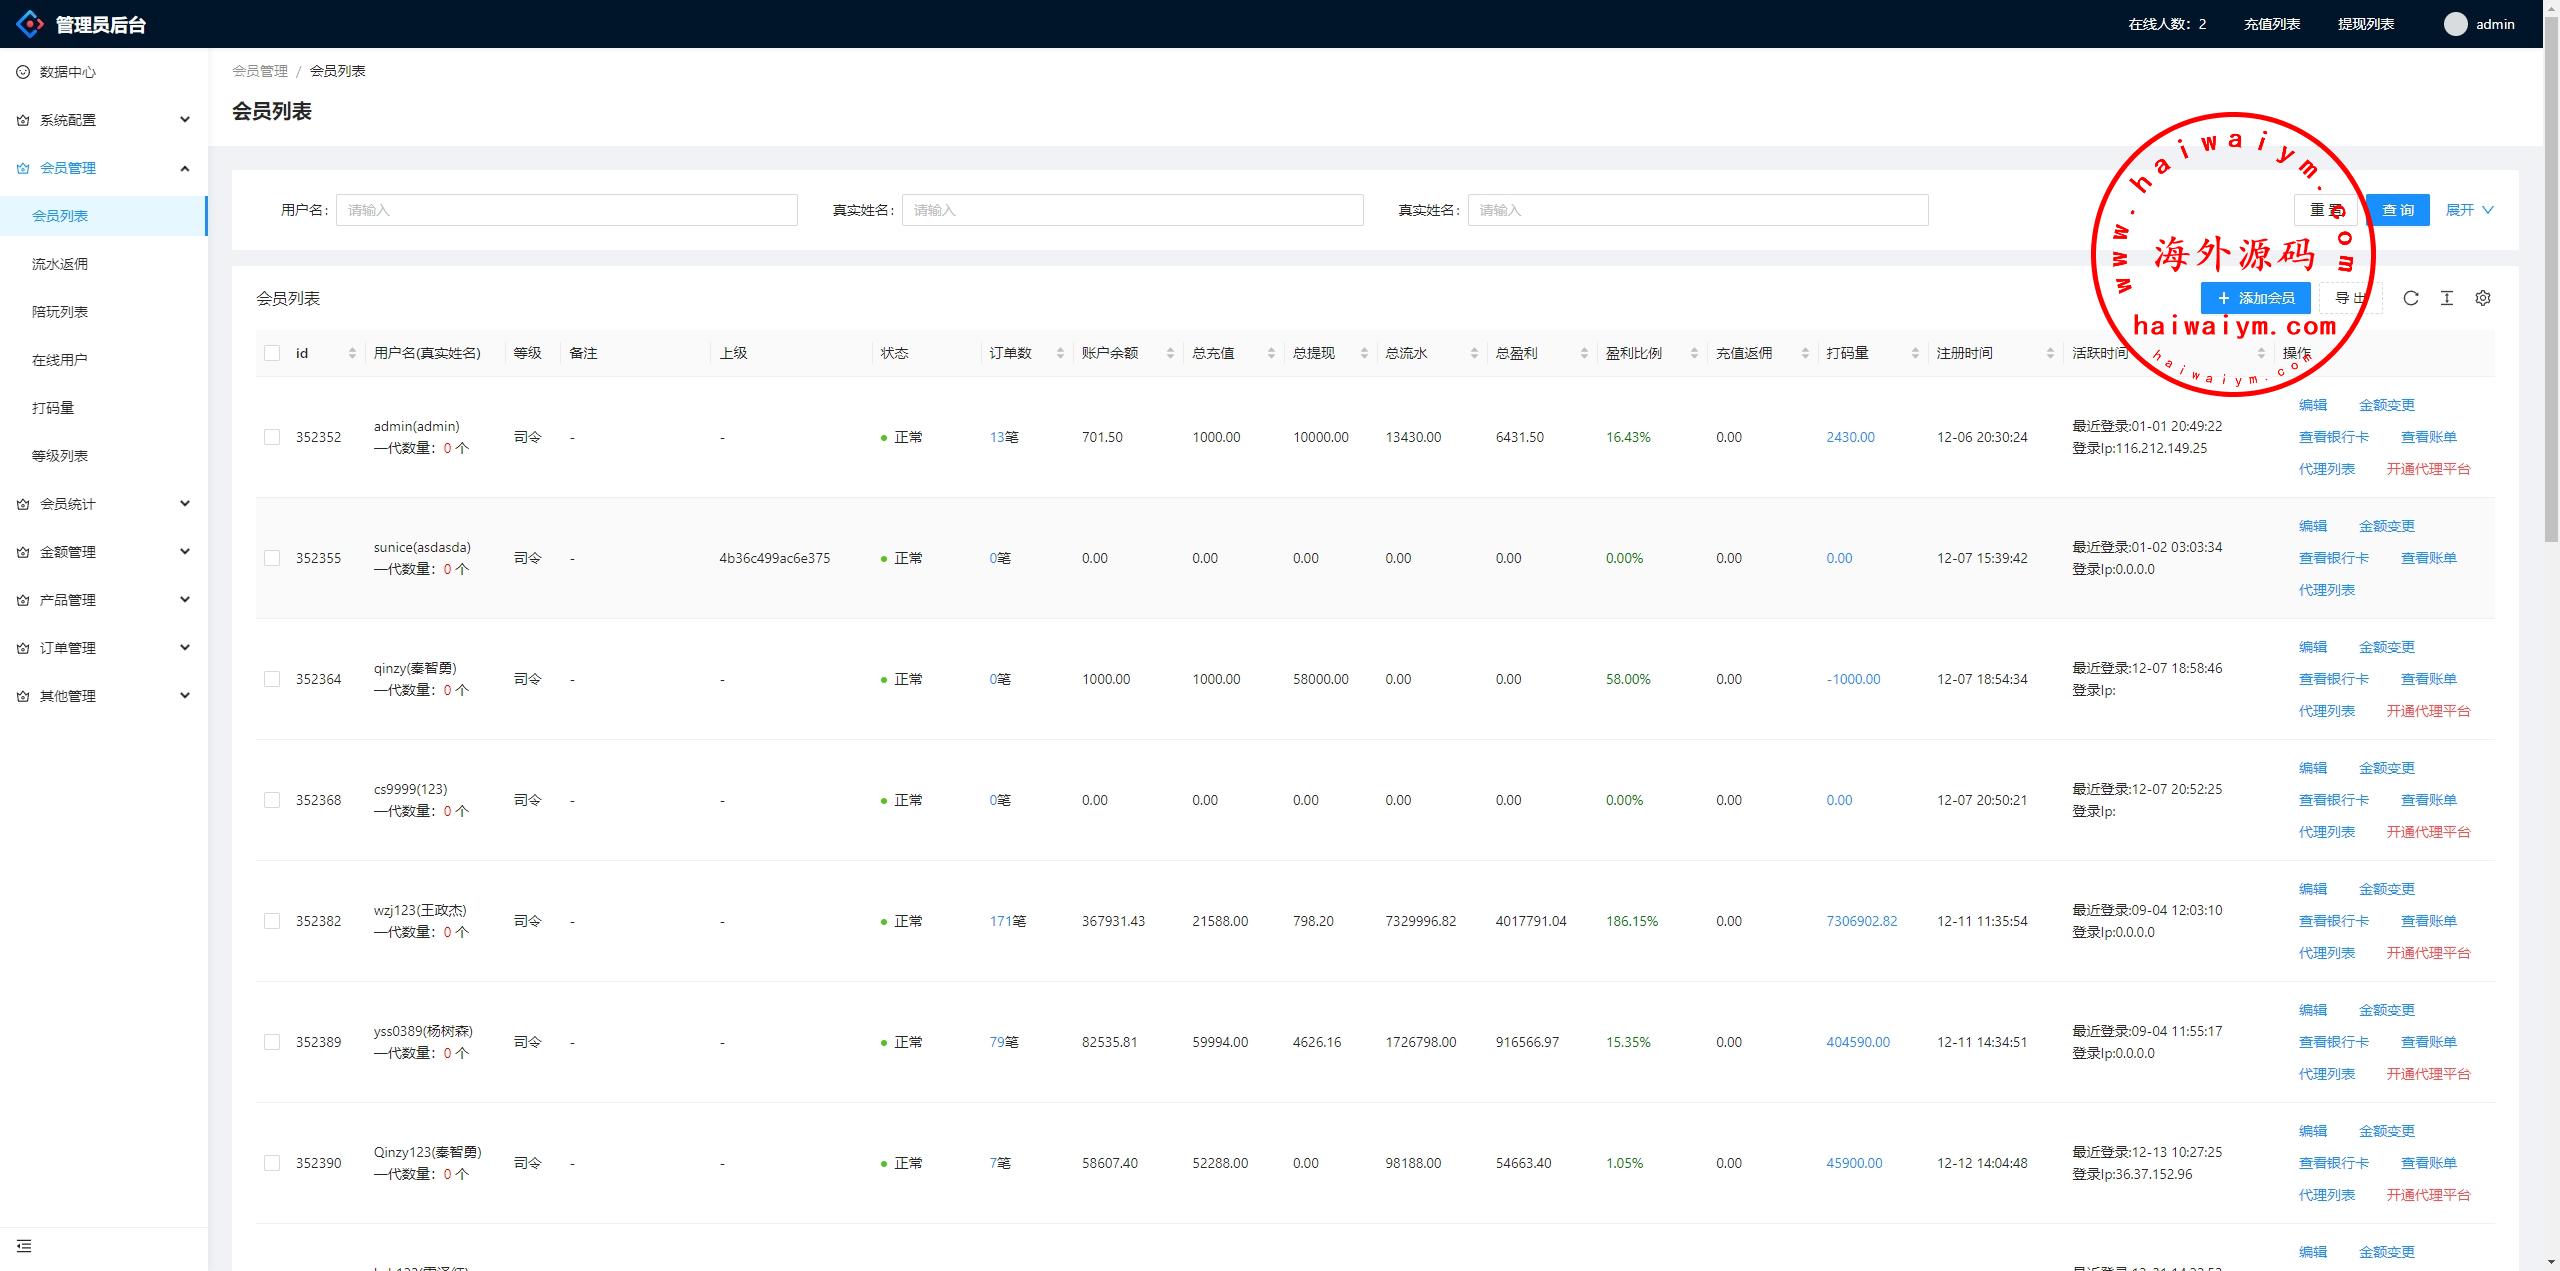Viewport: 2560px width, 1271px height.
Task: Click the table refresh icon
Action: pyautogui.click(x=2410, y=298)
